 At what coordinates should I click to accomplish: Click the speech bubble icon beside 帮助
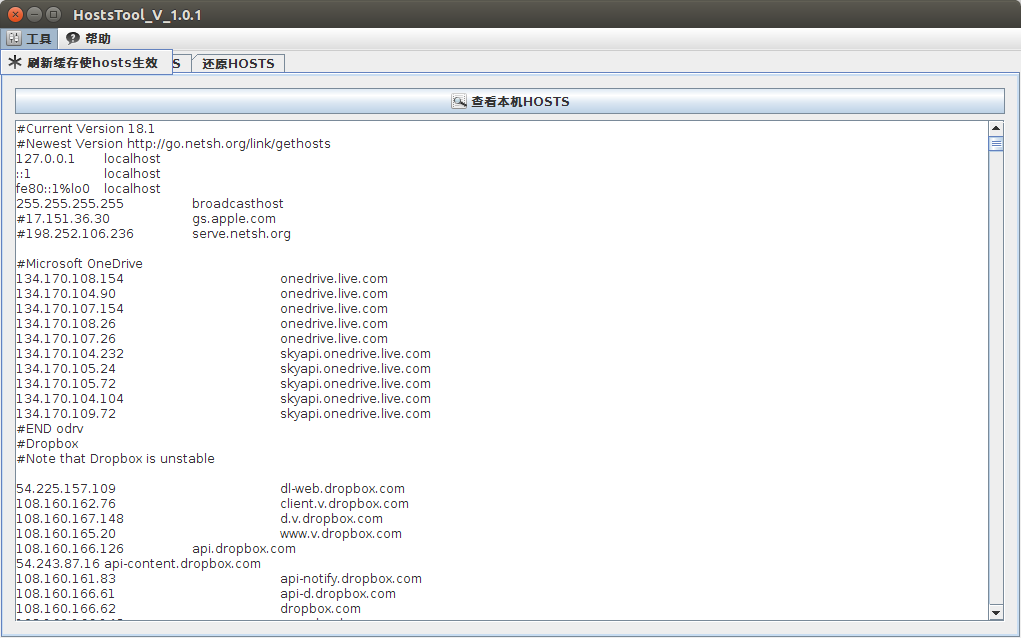73,38
